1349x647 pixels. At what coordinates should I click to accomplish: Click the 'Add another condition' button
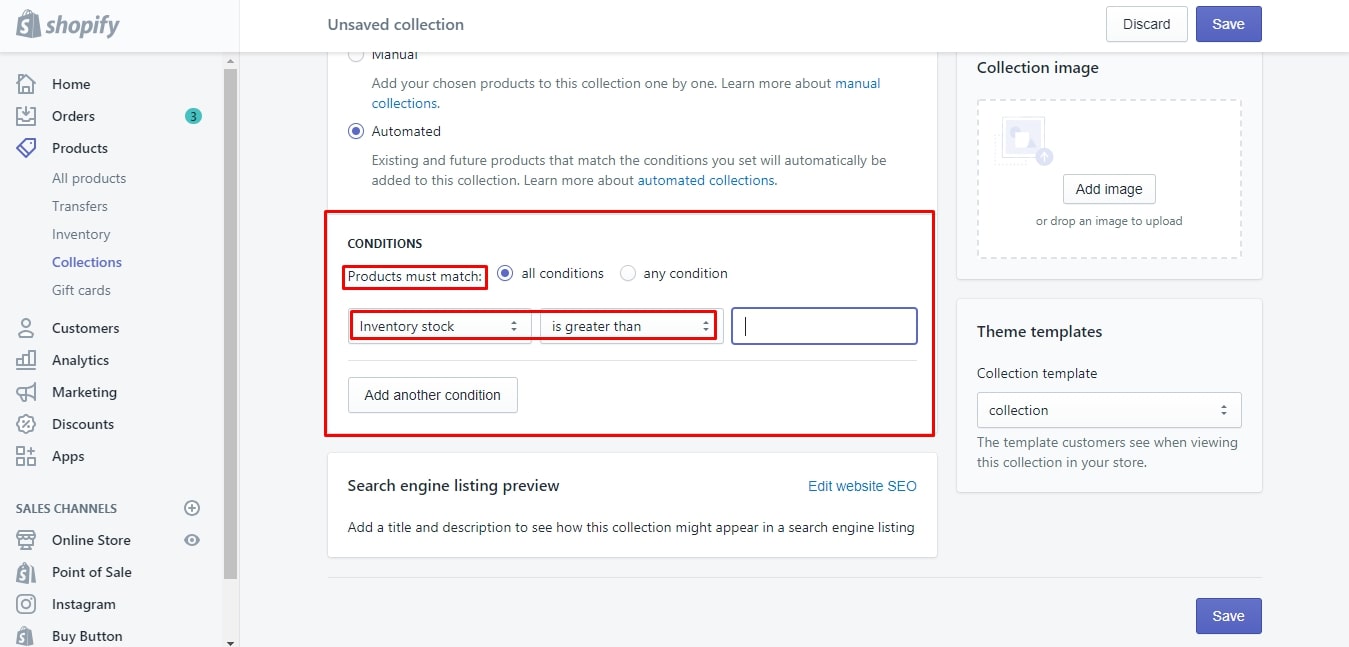point(432,395)
